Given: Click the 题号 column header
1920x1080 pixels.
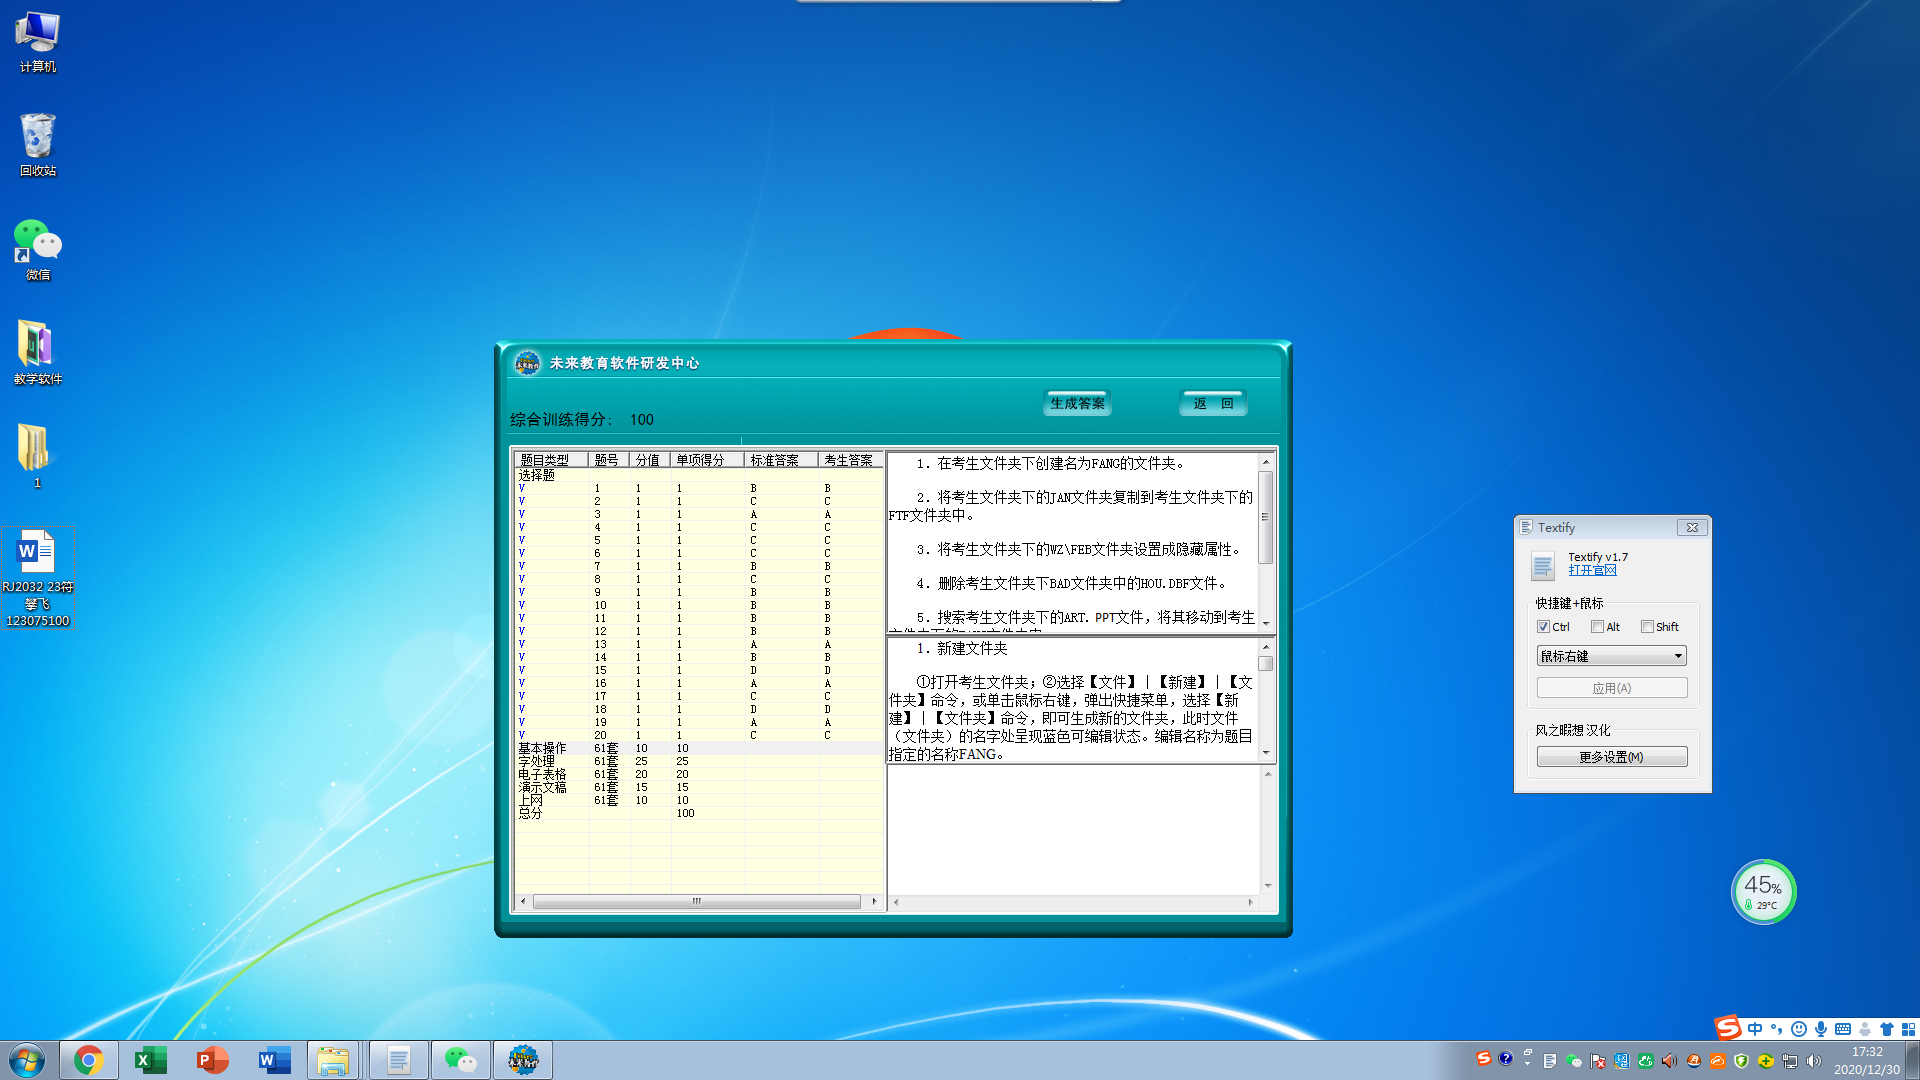Looking at the screenshot, I should (608, 460).
